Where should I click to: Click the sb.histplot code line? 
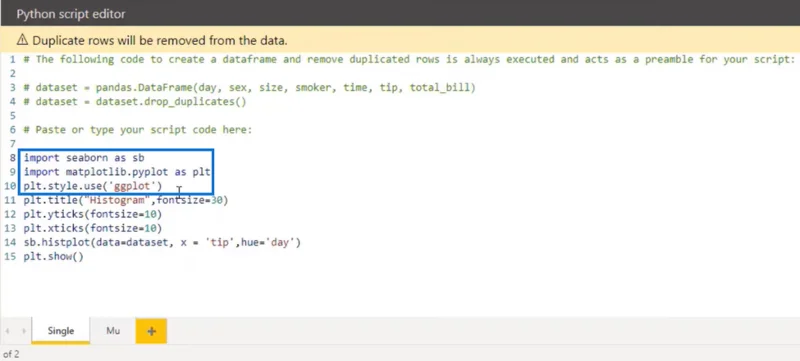pos(162,242)
